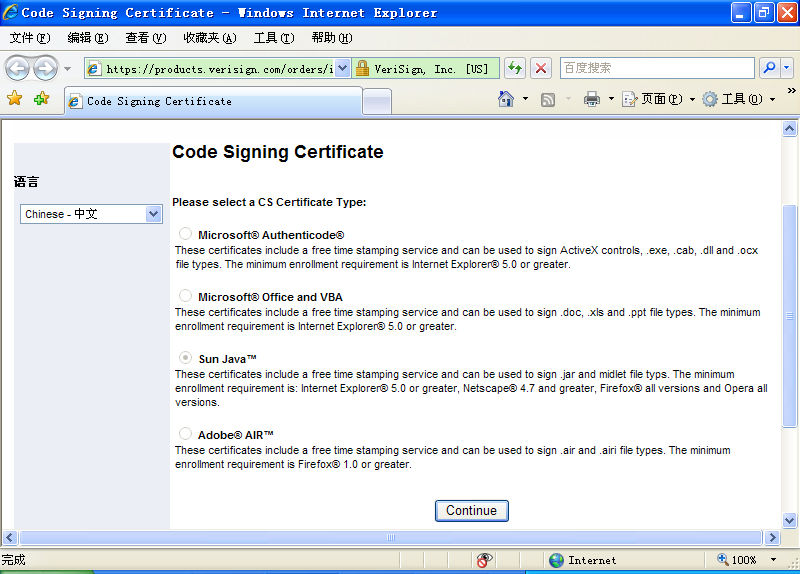Click the RSS feeds icon

click(548, 99)
